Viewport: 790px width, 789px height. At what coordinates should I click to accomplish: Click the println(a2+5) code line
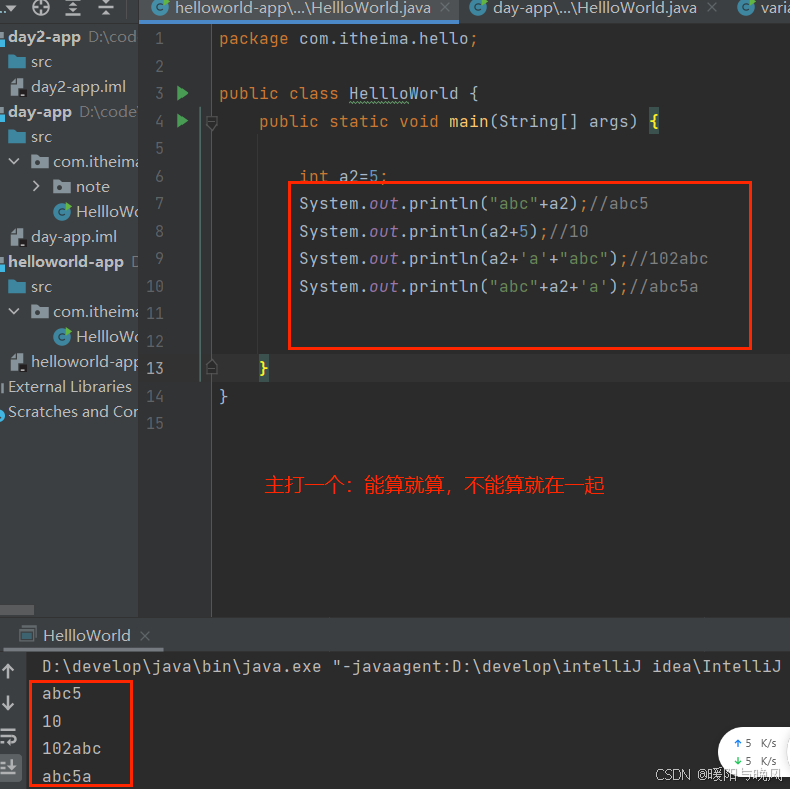click(443, 231)
